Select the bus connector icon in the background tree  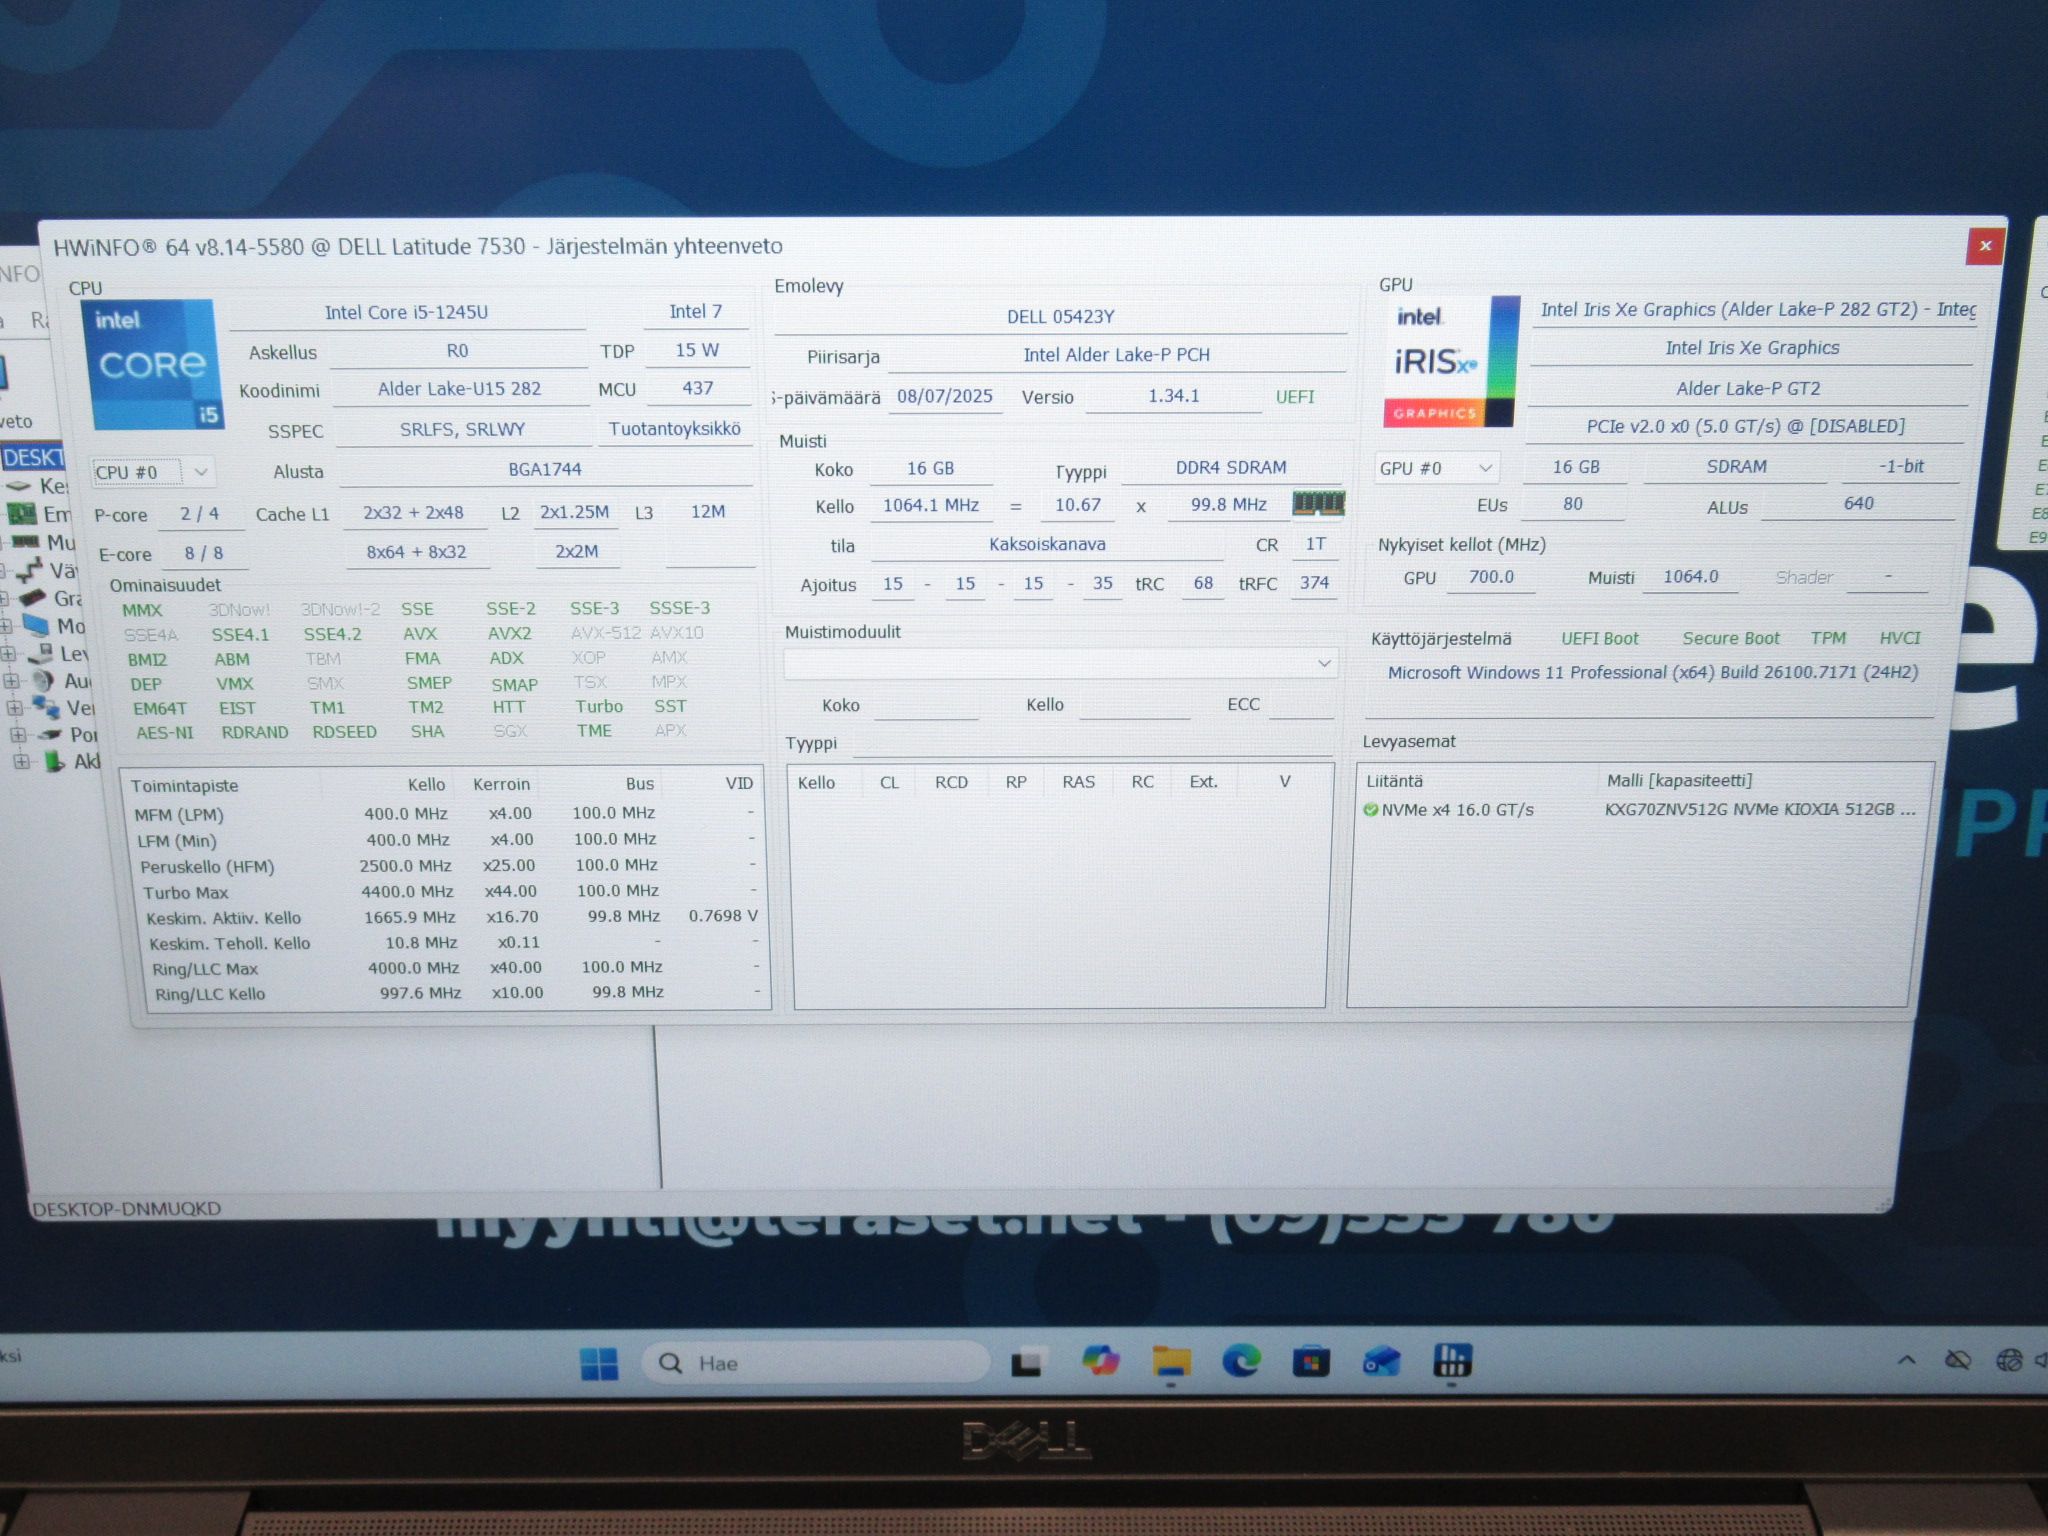(x=29, y=570)
